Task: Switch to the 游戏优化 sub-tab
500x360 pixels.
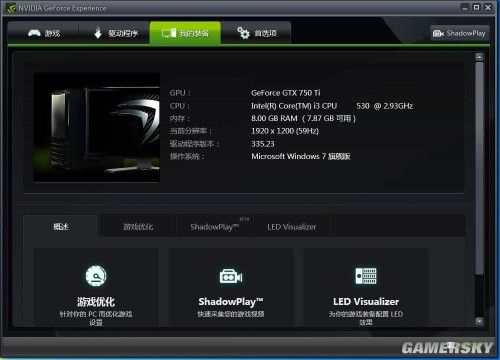Action: (x=138, y=227)
